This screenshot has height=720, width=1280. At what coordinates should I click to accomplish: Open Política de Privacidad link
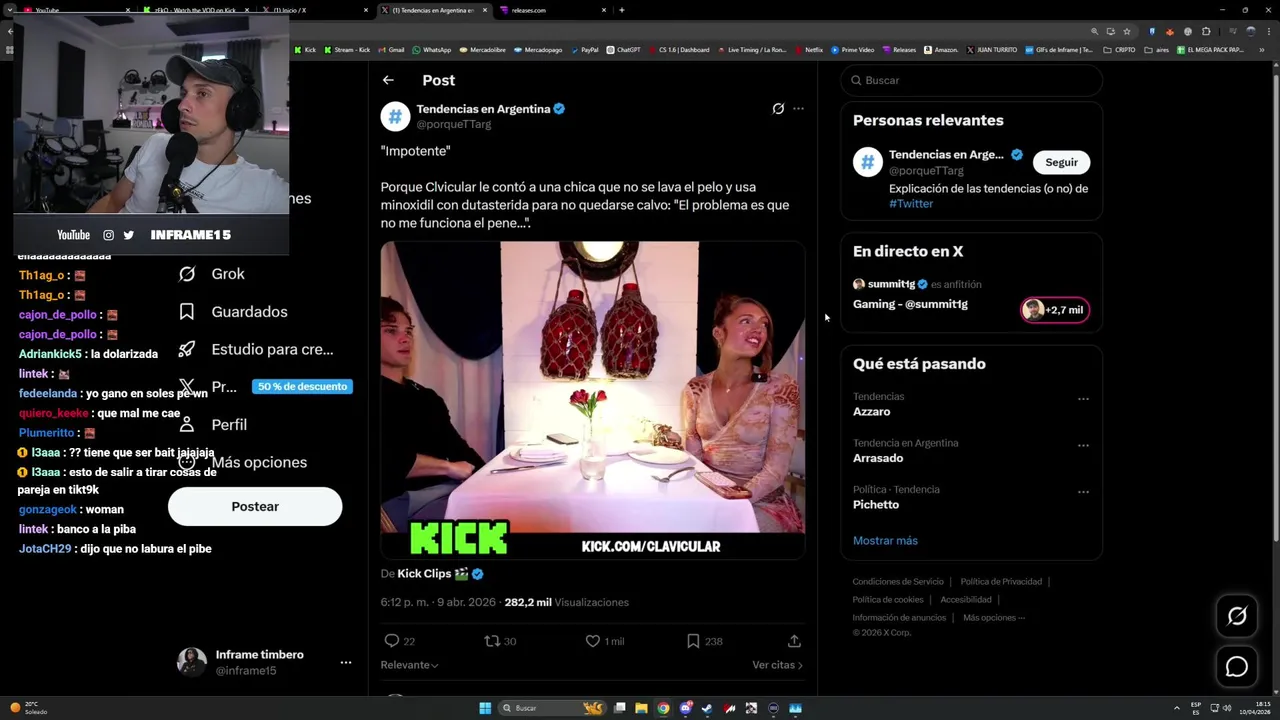1001,581
